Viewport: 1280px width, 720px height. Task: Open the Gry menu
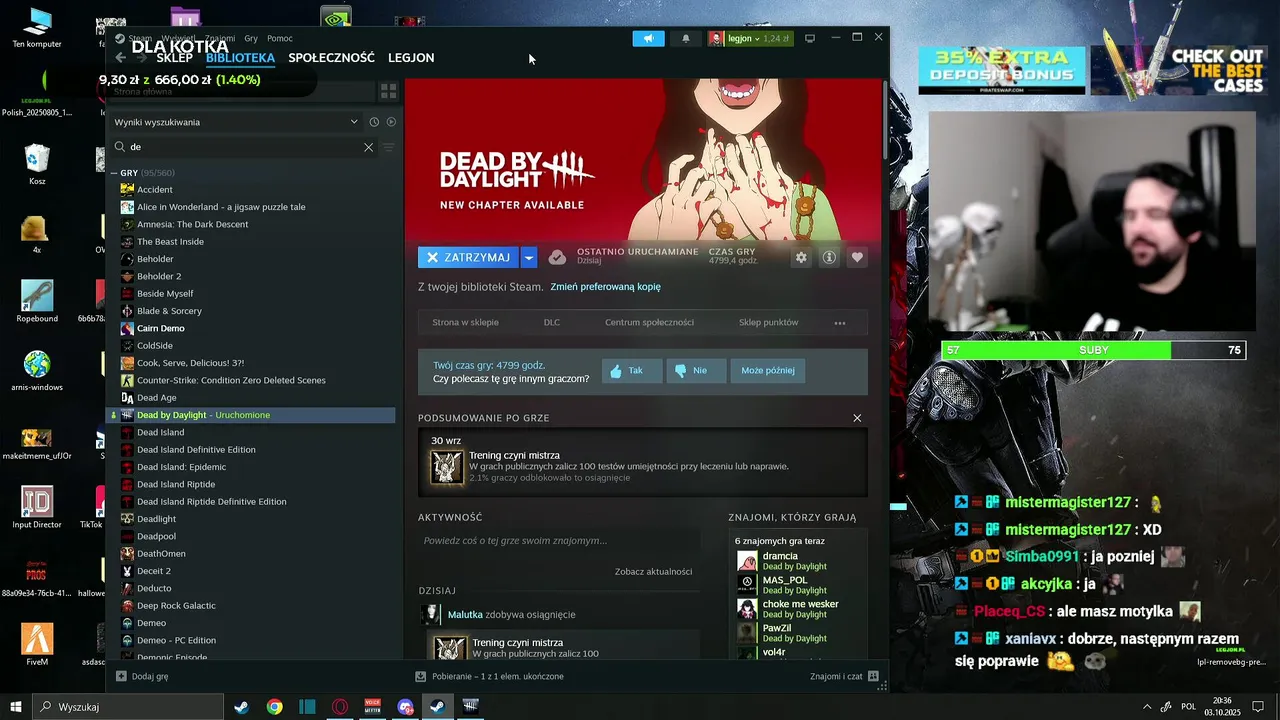click(x=251, y=38)
